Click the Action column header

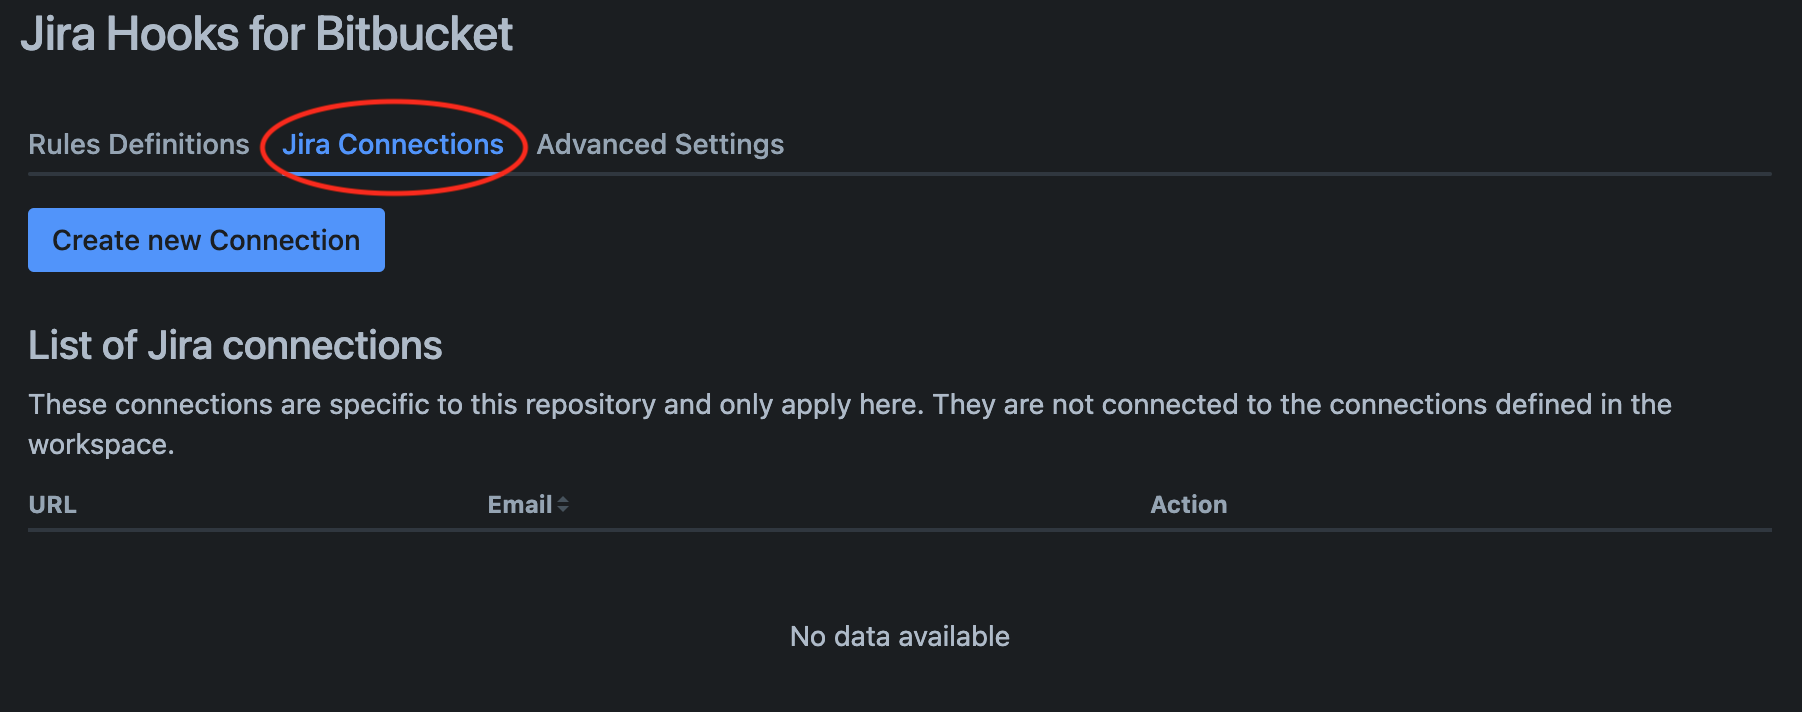click(x=1188, y=504)
